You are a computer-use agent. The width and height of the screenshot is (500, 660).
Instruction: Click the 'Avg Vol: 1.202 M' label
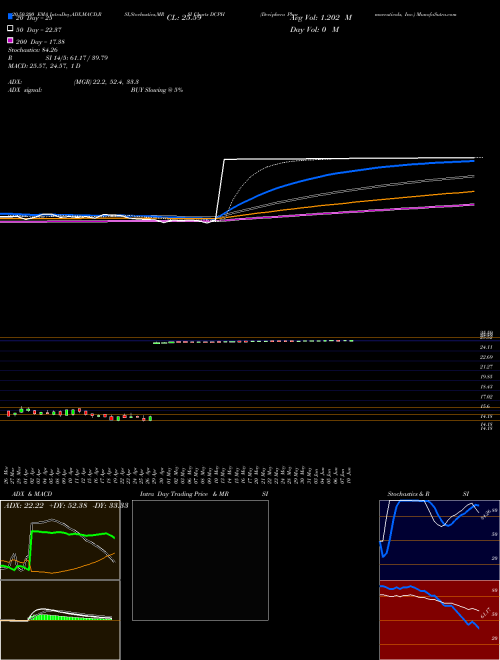(321, 18)
